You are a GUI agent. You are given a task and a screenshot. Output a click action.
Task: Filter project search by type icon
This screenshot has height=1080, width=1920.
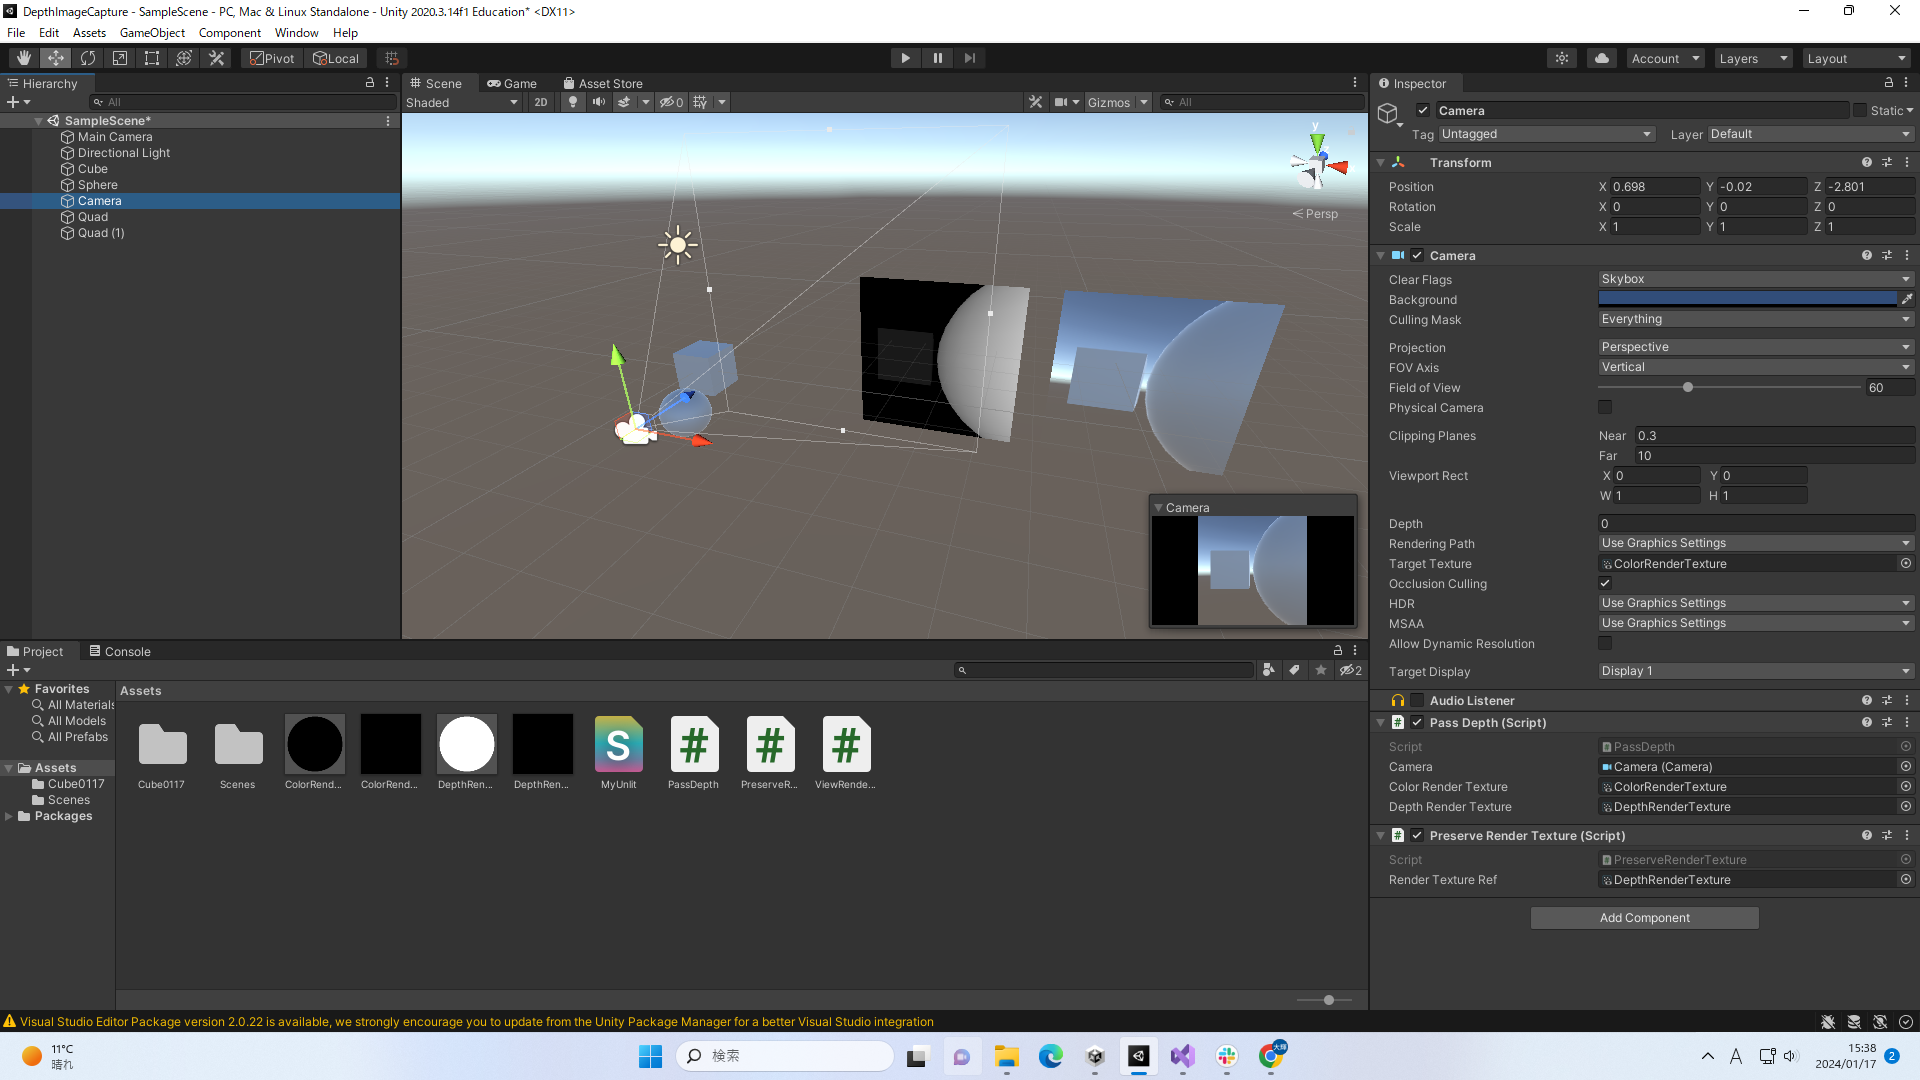[x=1269, y=670]
